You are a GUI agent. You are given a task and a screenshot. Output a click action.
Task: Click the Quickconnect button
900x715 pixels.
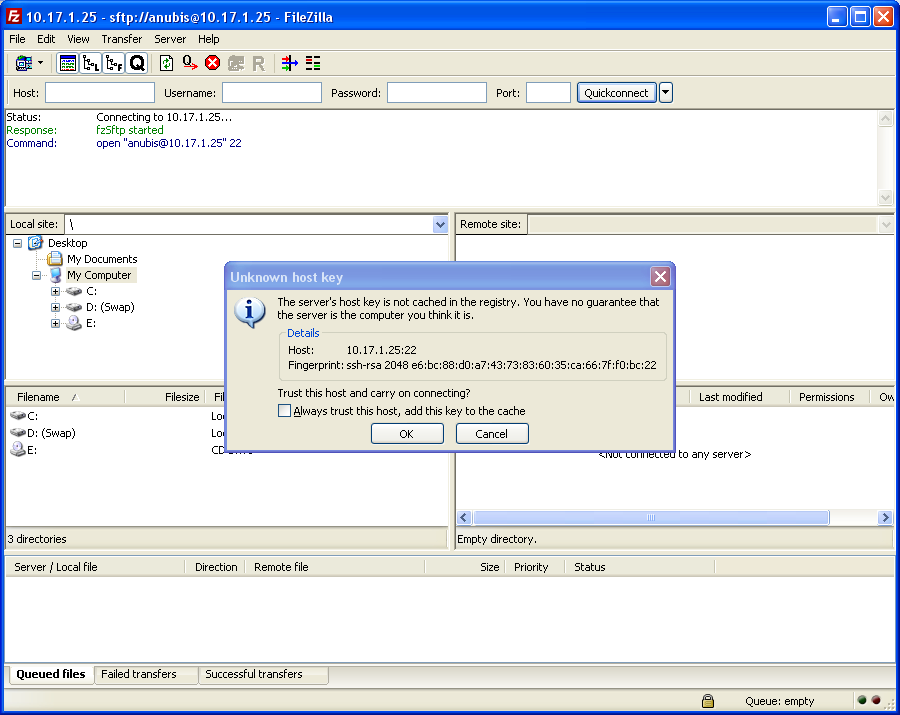coord(616,93)
